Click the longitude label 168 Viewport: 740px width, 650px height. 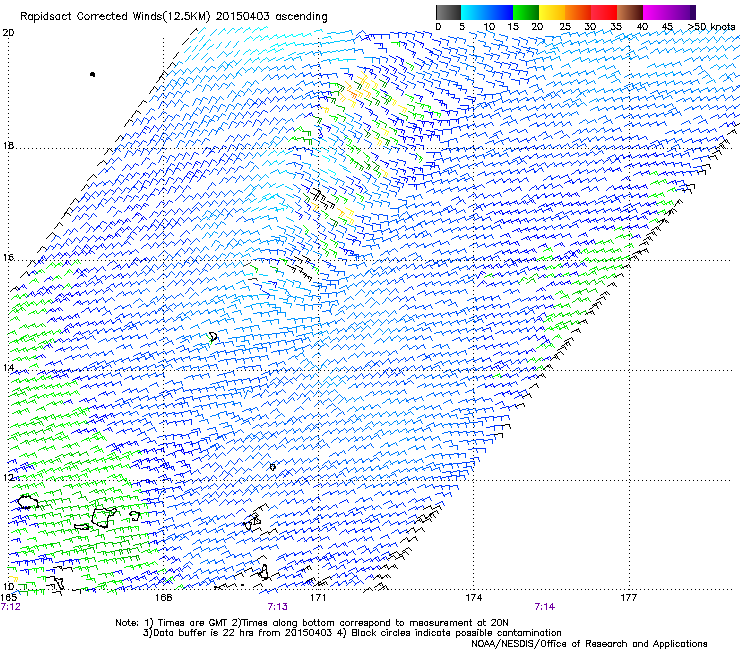[163, 598]
